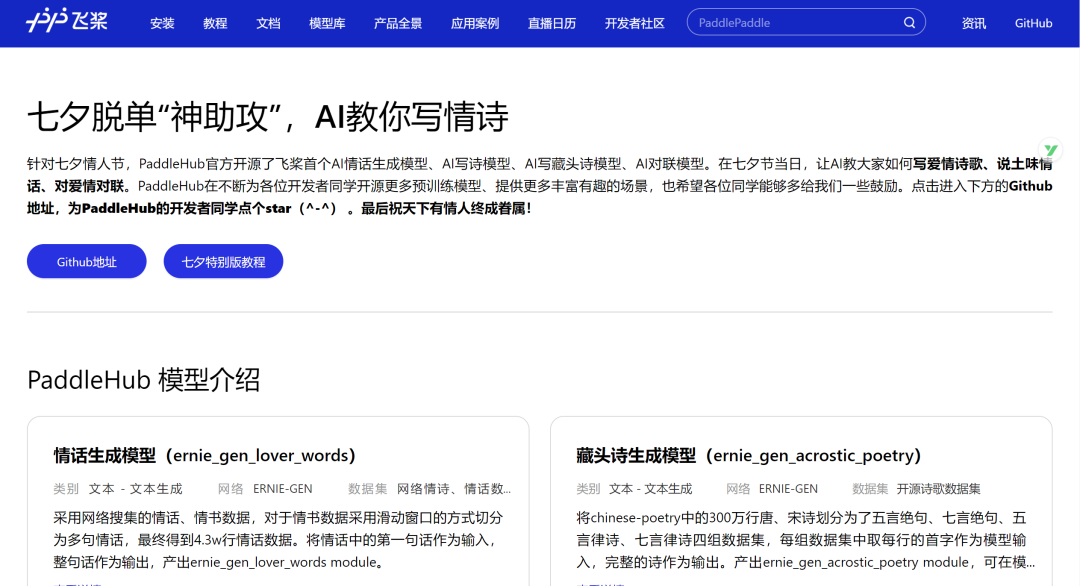1080x586 pixels.
Task: Click the PaddlePaddle 飞桨 logo
Action: click(67, 21)
